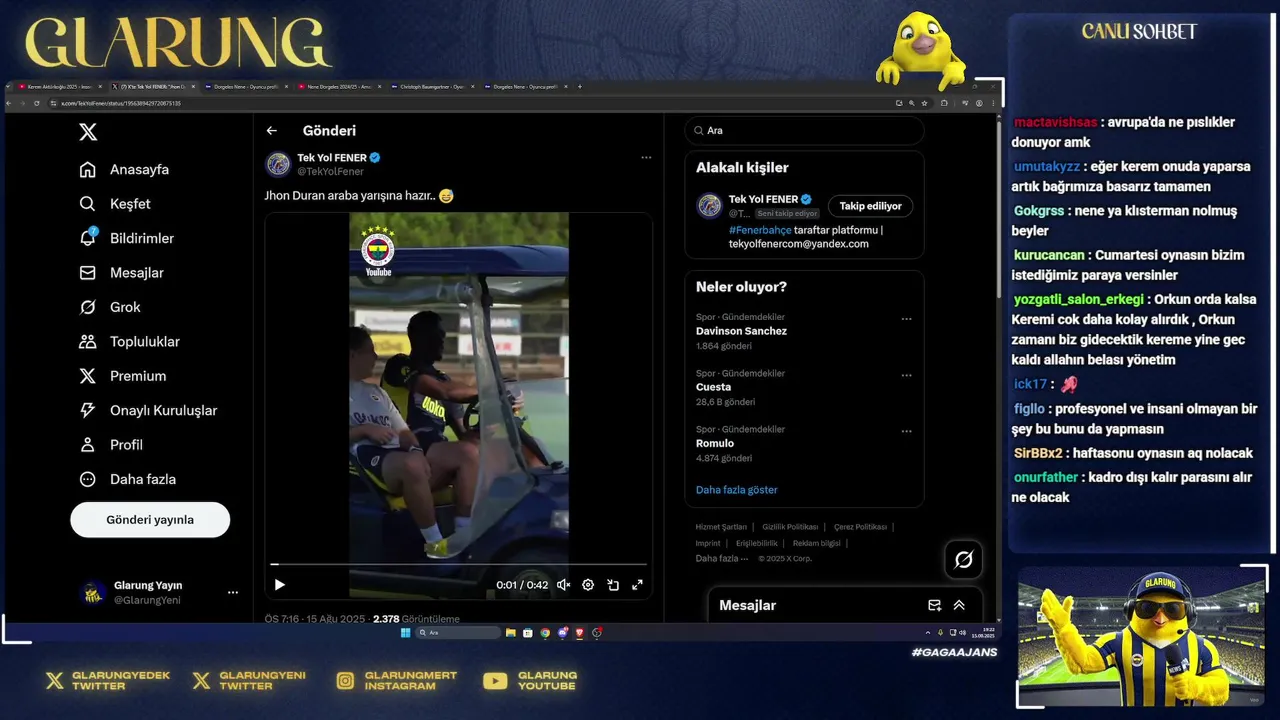Open a new browser tab
This screenshot has height=720, width=1280.
(x=579, y=87)
